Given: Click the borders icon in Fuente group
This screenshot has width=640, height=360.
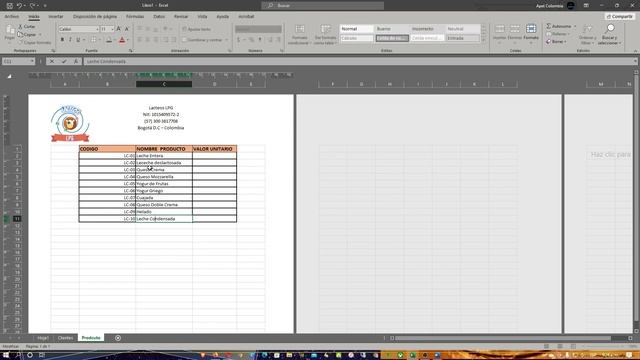Looking at the screenshot, I should pyautogui.click(x=93, y=40).
